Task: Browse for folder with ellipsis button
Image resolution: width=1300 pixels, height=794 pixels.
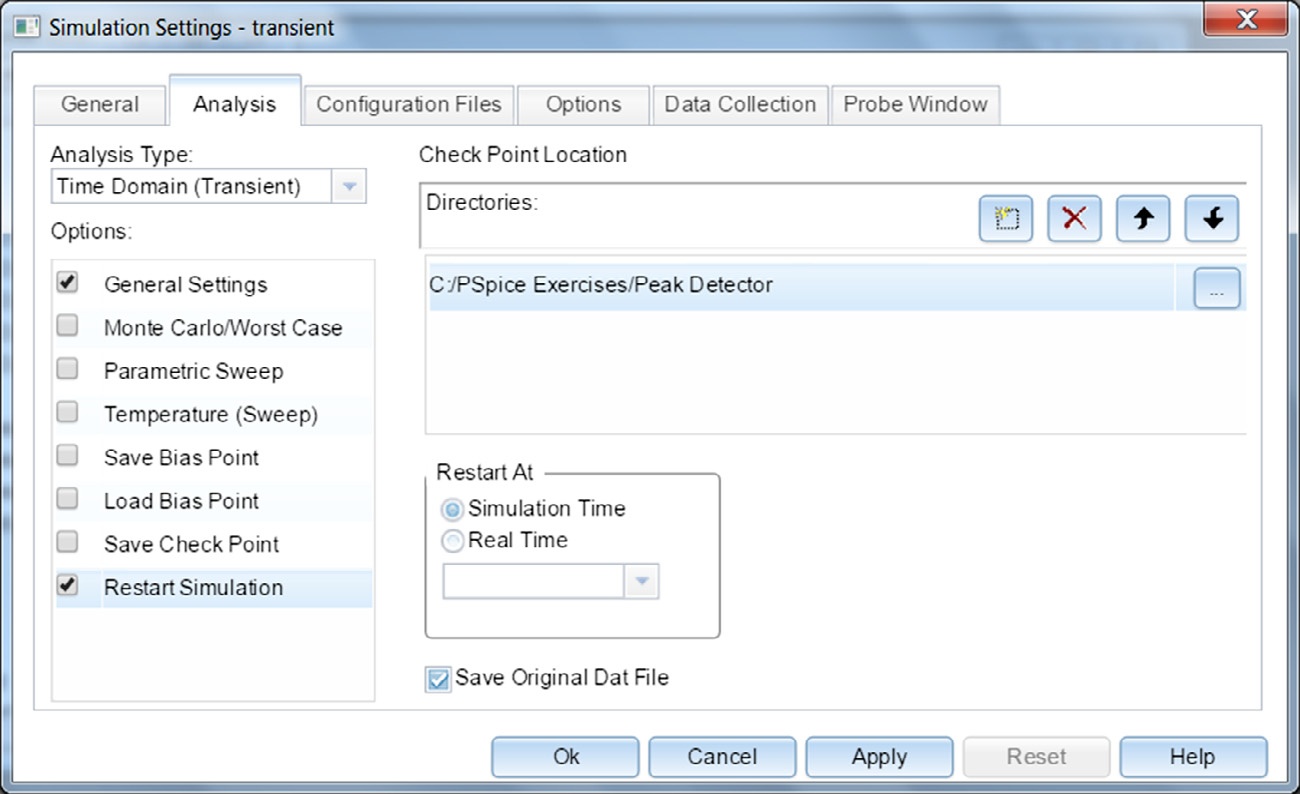Action: [1216, 289]
